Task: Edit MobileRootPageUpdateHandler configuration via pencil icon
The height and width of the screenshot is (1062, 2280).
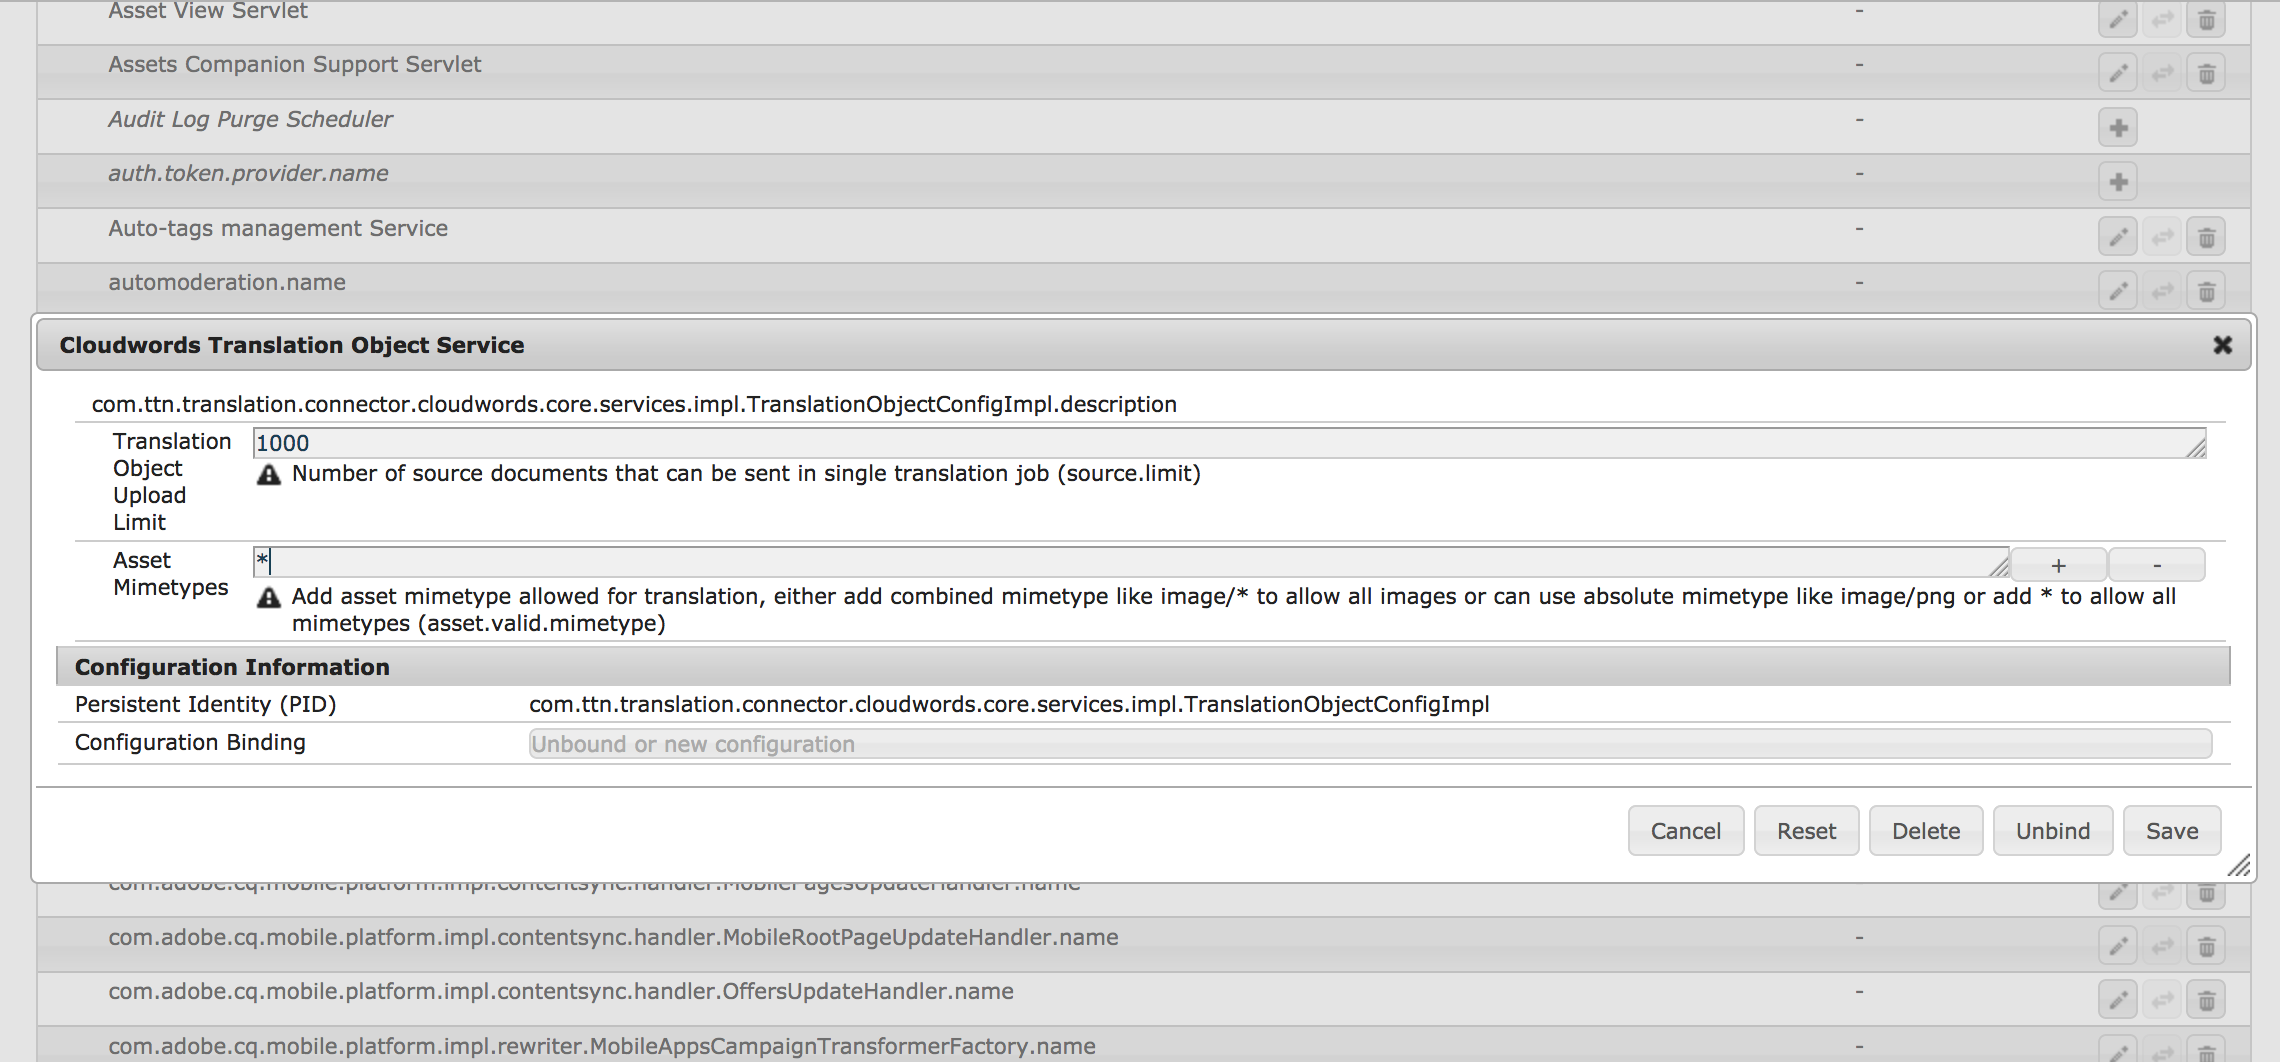Action: 2117,946
